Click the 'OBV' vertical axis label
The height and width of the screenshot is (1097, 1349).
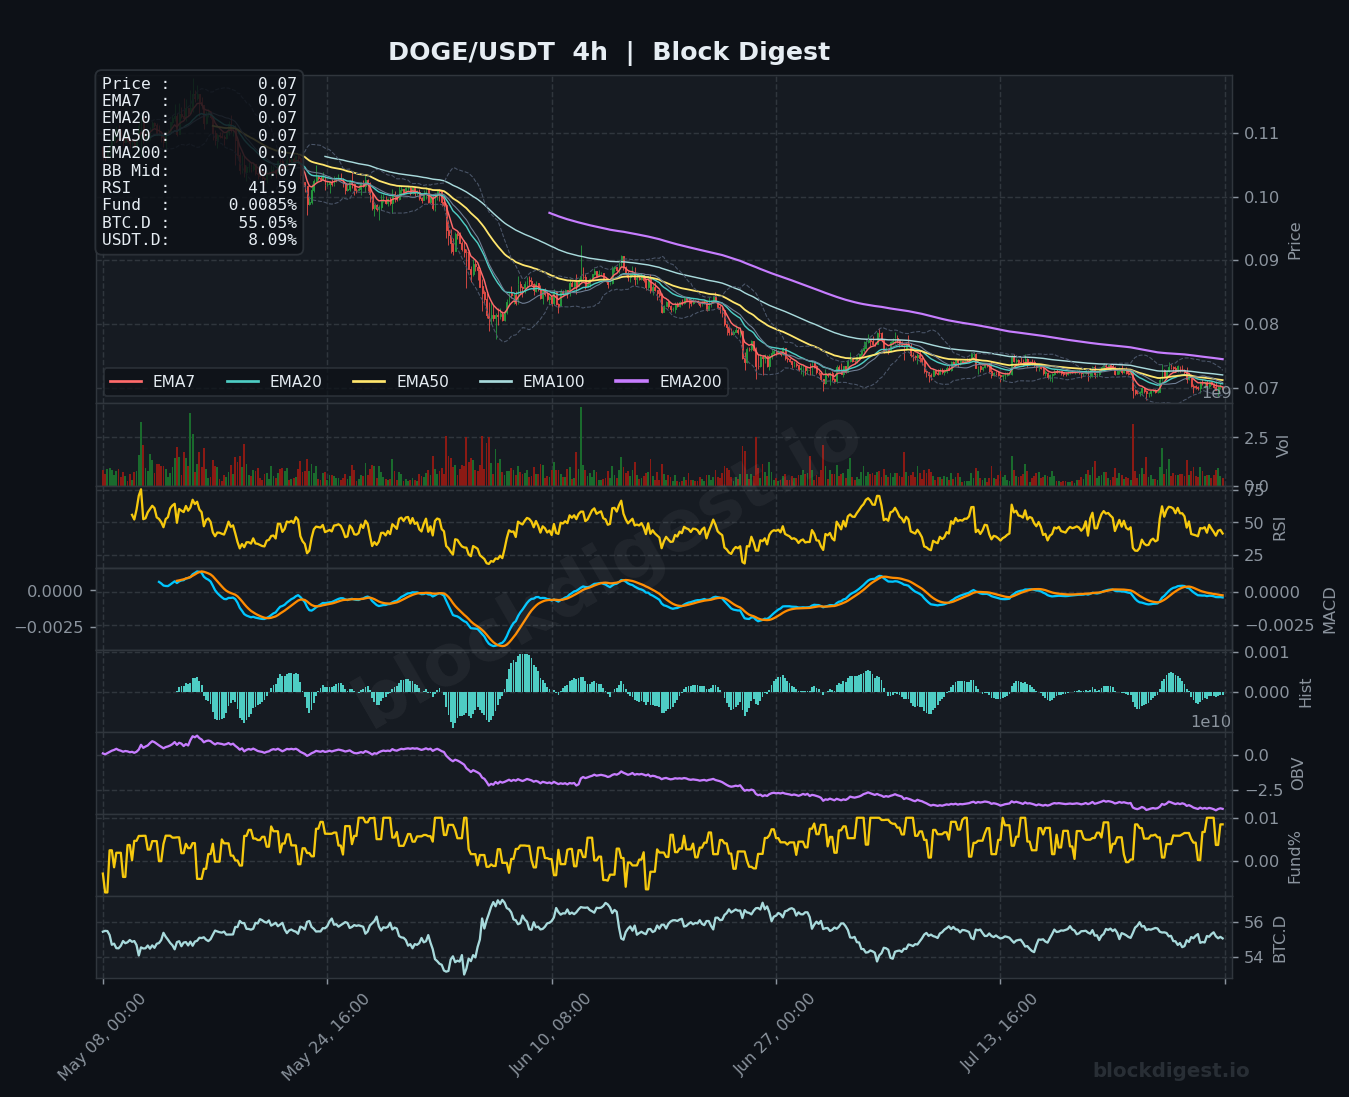point(1298,774)
